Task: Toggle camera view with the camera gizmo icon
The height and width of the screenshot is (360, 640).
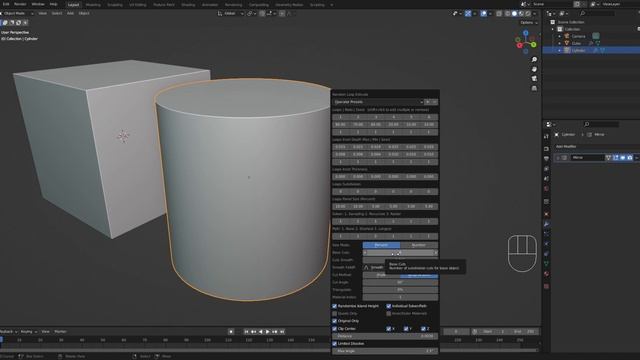Action: [534, 78]
